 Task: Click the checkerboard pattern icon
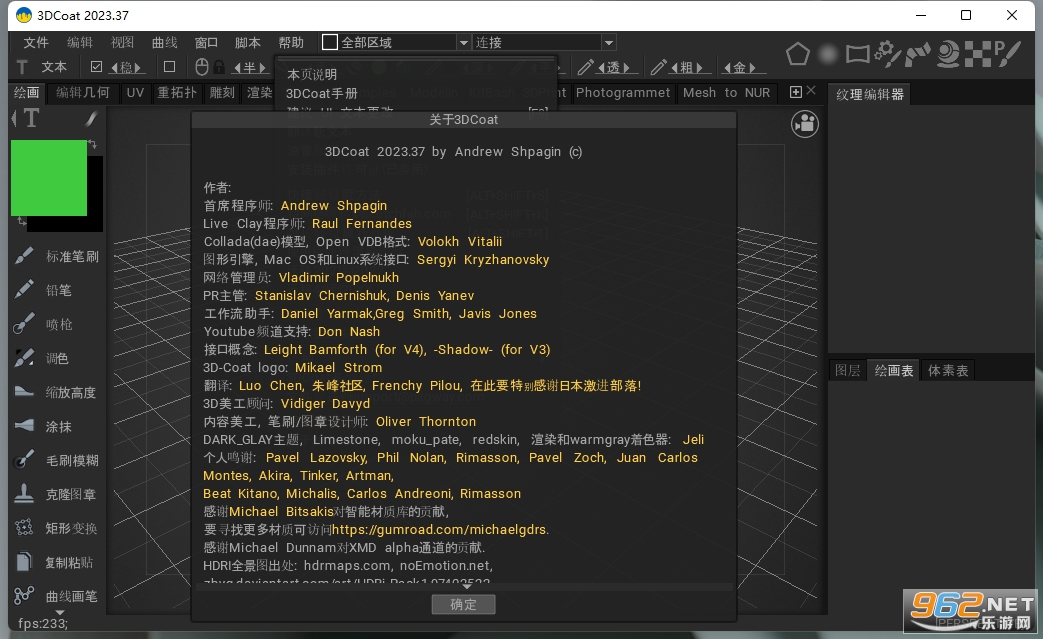pyautogui.click(x=977, y=54)
